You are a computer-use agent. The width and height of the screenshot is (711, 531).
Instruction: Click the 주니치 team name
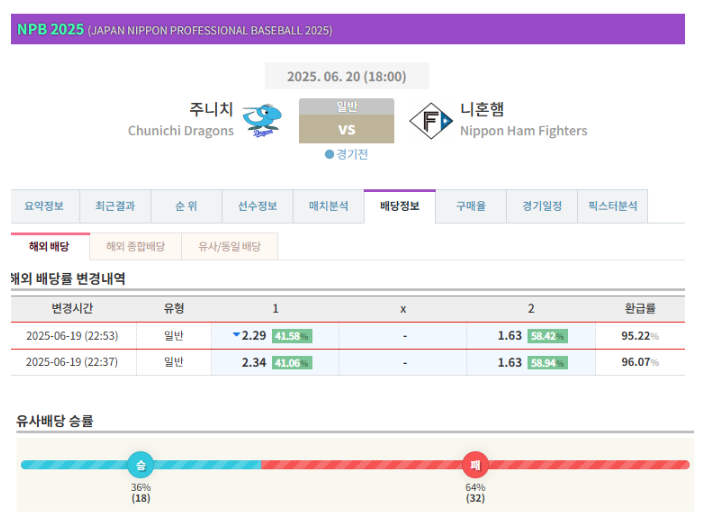(x=211, y=109)
